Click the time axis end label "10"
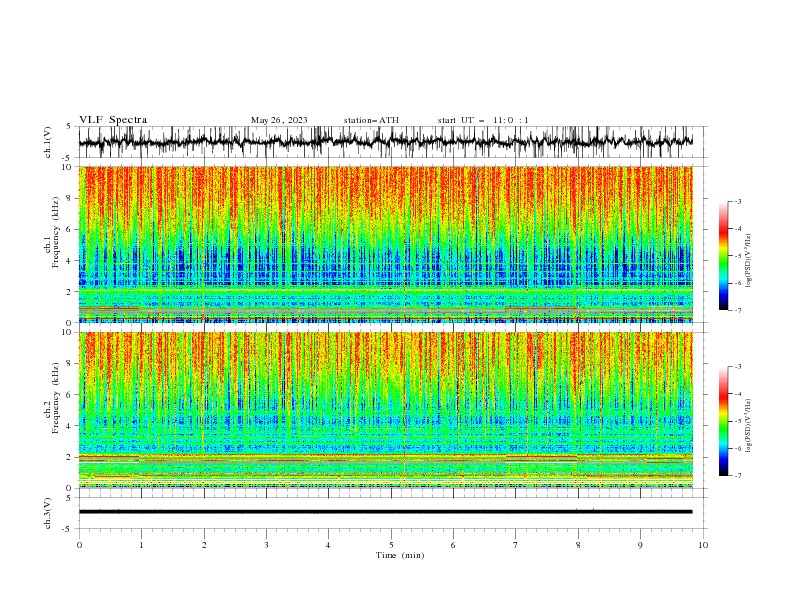Image resolution: width=792 pixels, height=612 pixels. coord(703,545)
